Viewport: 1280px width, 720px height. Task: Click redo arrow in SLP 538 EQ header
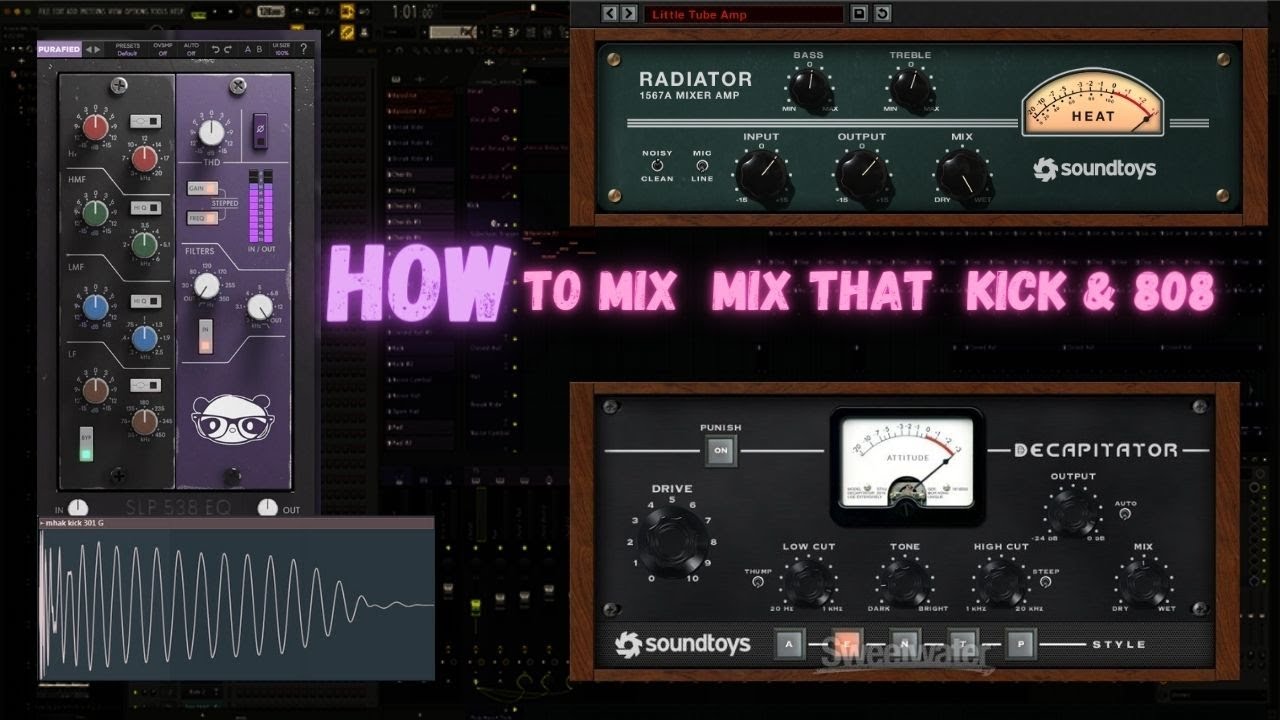229,49
